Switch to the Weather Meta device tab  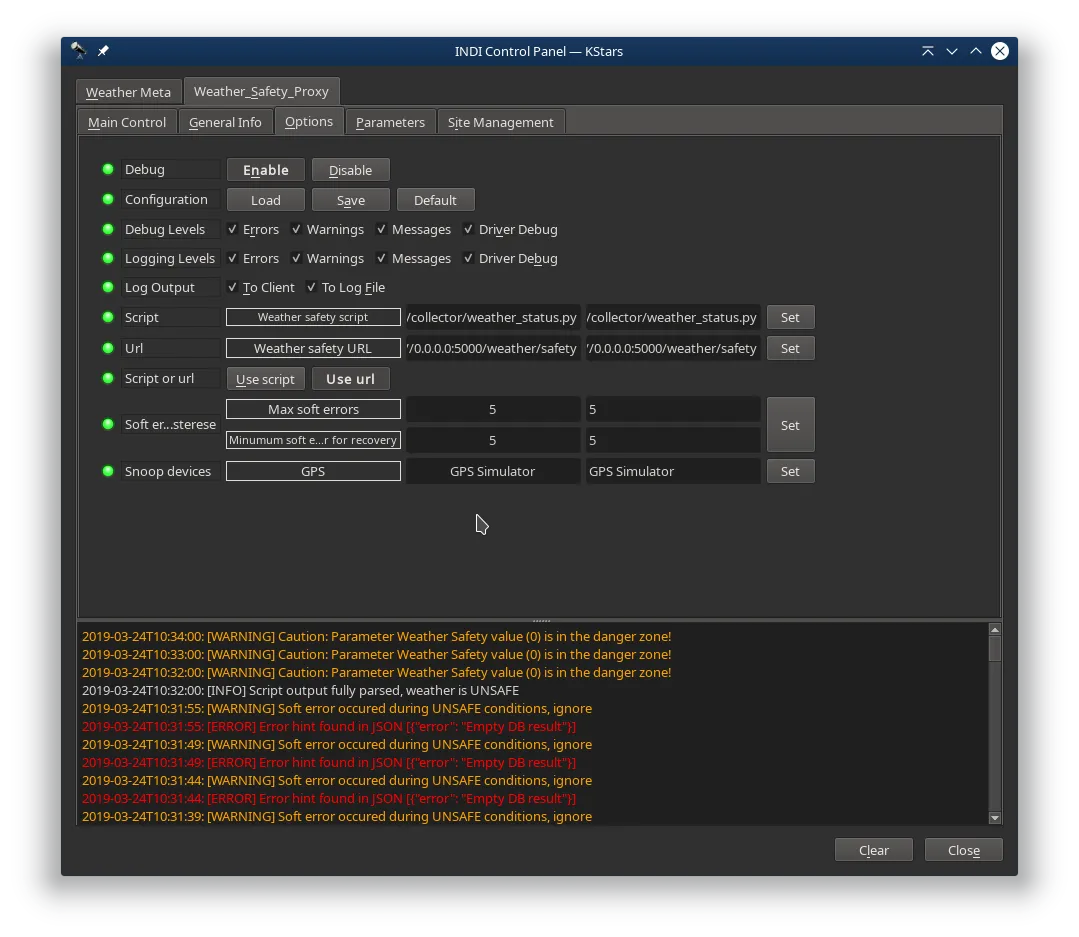click(129, 92)
